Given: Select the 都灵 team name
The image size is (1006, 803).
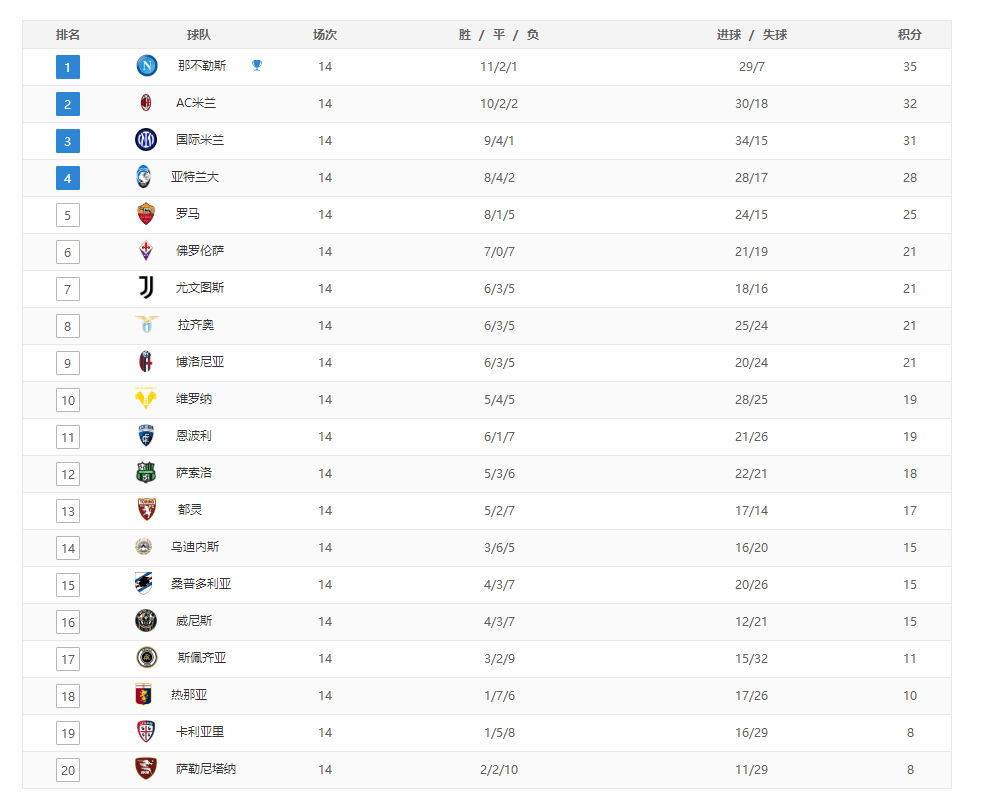Looking at the screenshot, I should (x=190, y=510).
